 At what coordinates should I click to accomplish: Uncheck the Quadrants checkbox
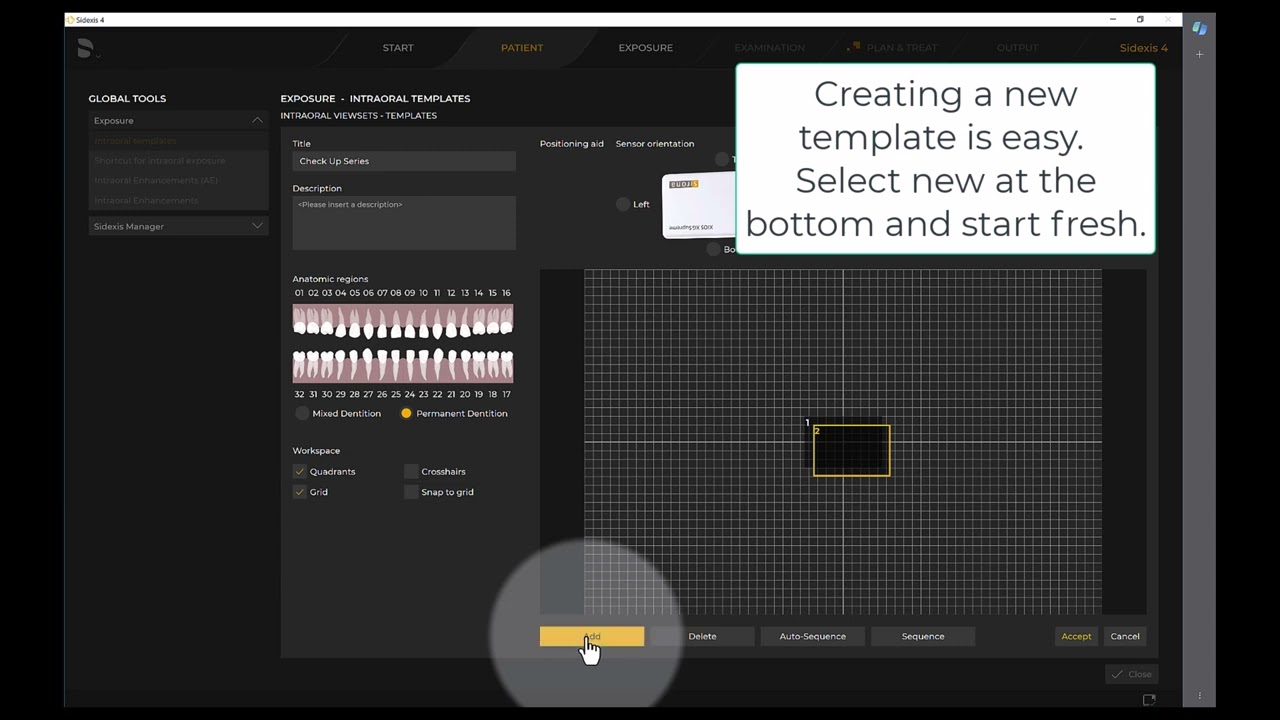click(299, 471)
